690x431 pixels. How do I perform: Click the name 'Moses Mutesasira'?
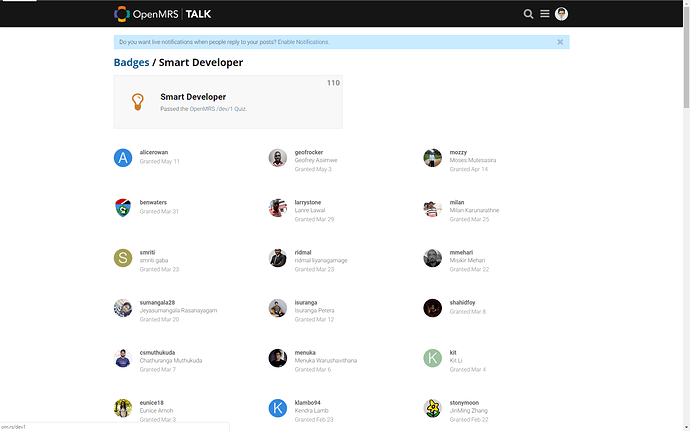473,160
